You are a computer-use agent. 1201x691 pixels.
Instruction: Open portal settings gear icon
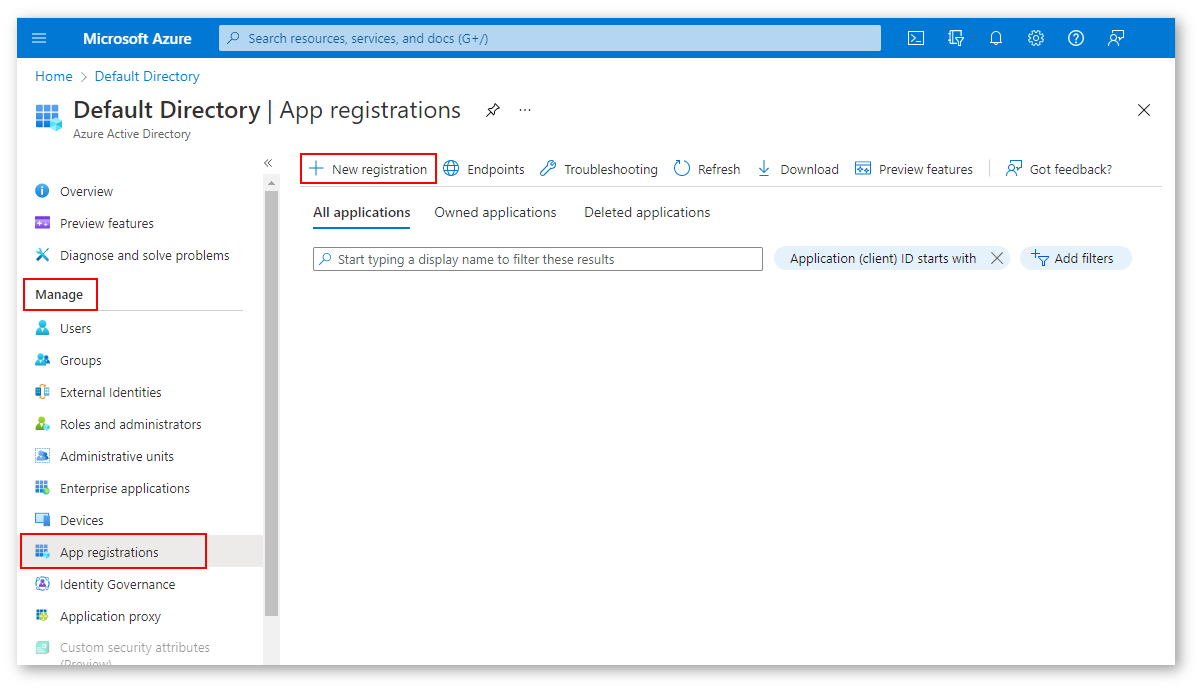[1036, 38]
